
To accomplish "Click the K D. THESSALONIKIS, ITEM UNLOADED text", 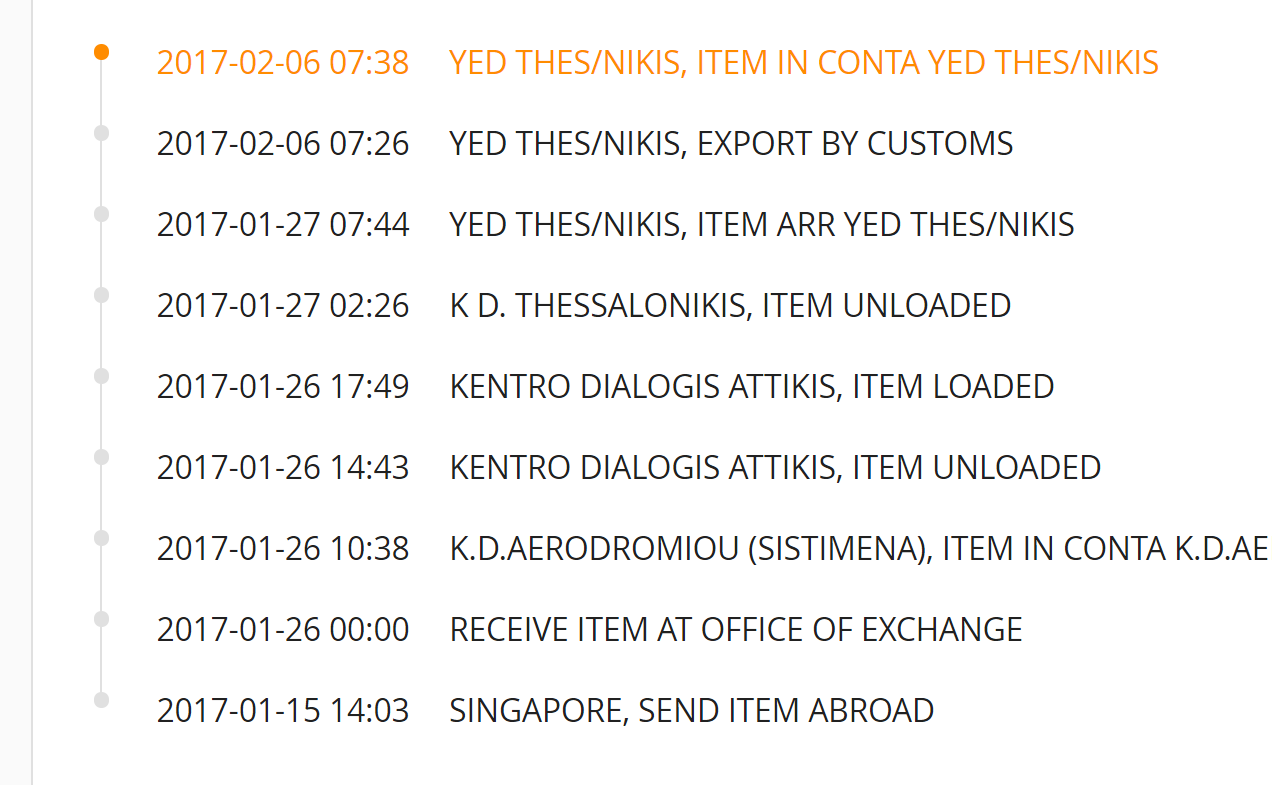I will 730,306.
